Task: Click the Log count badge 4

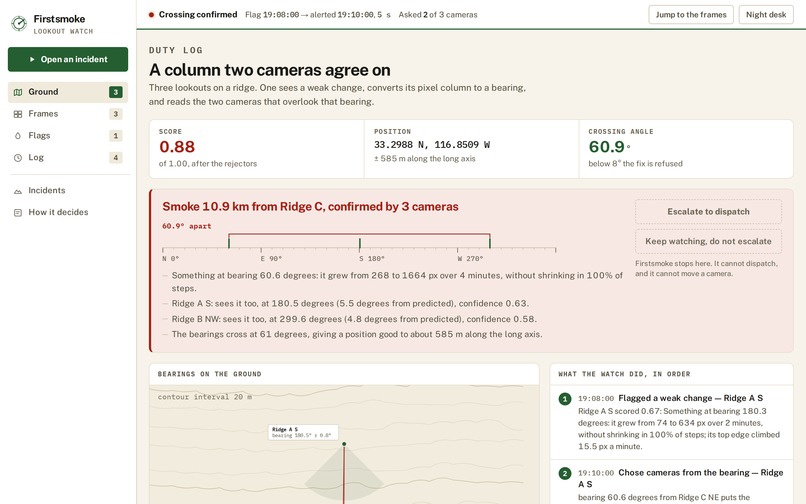Action: (x=116, y=158)
